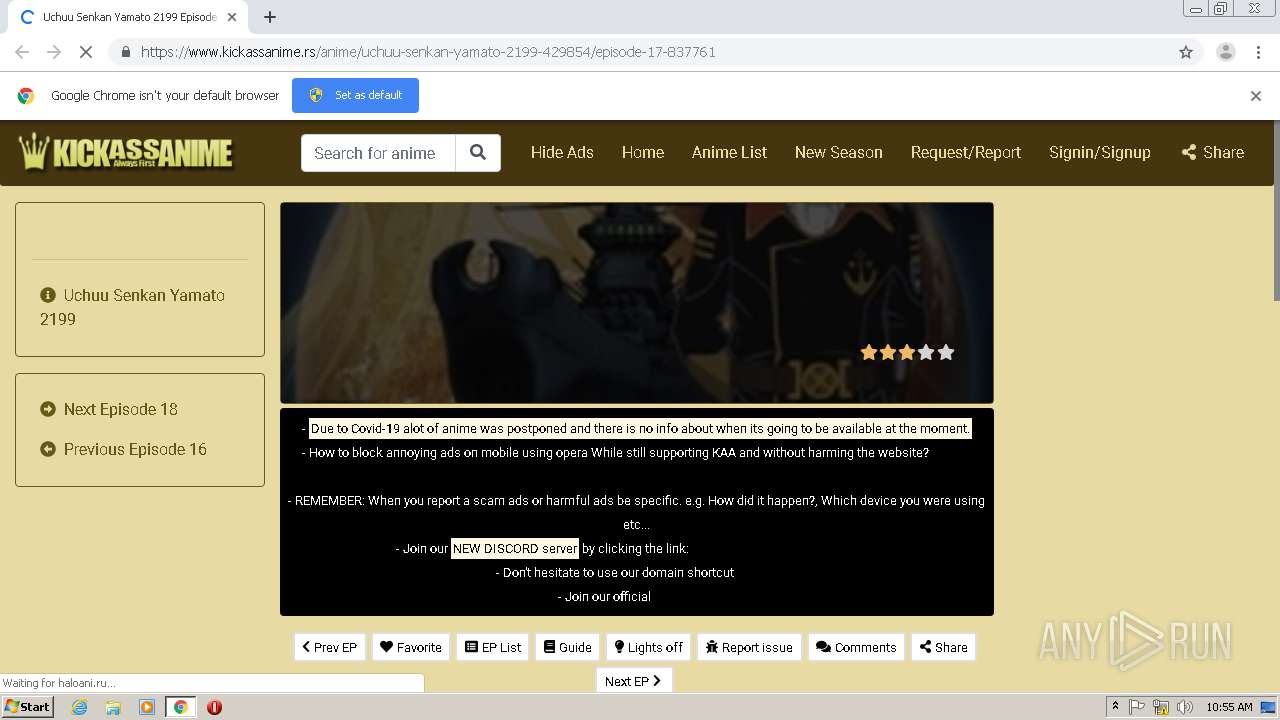Click the Next EP button
Screen dimensions: 1280x720
634,681
